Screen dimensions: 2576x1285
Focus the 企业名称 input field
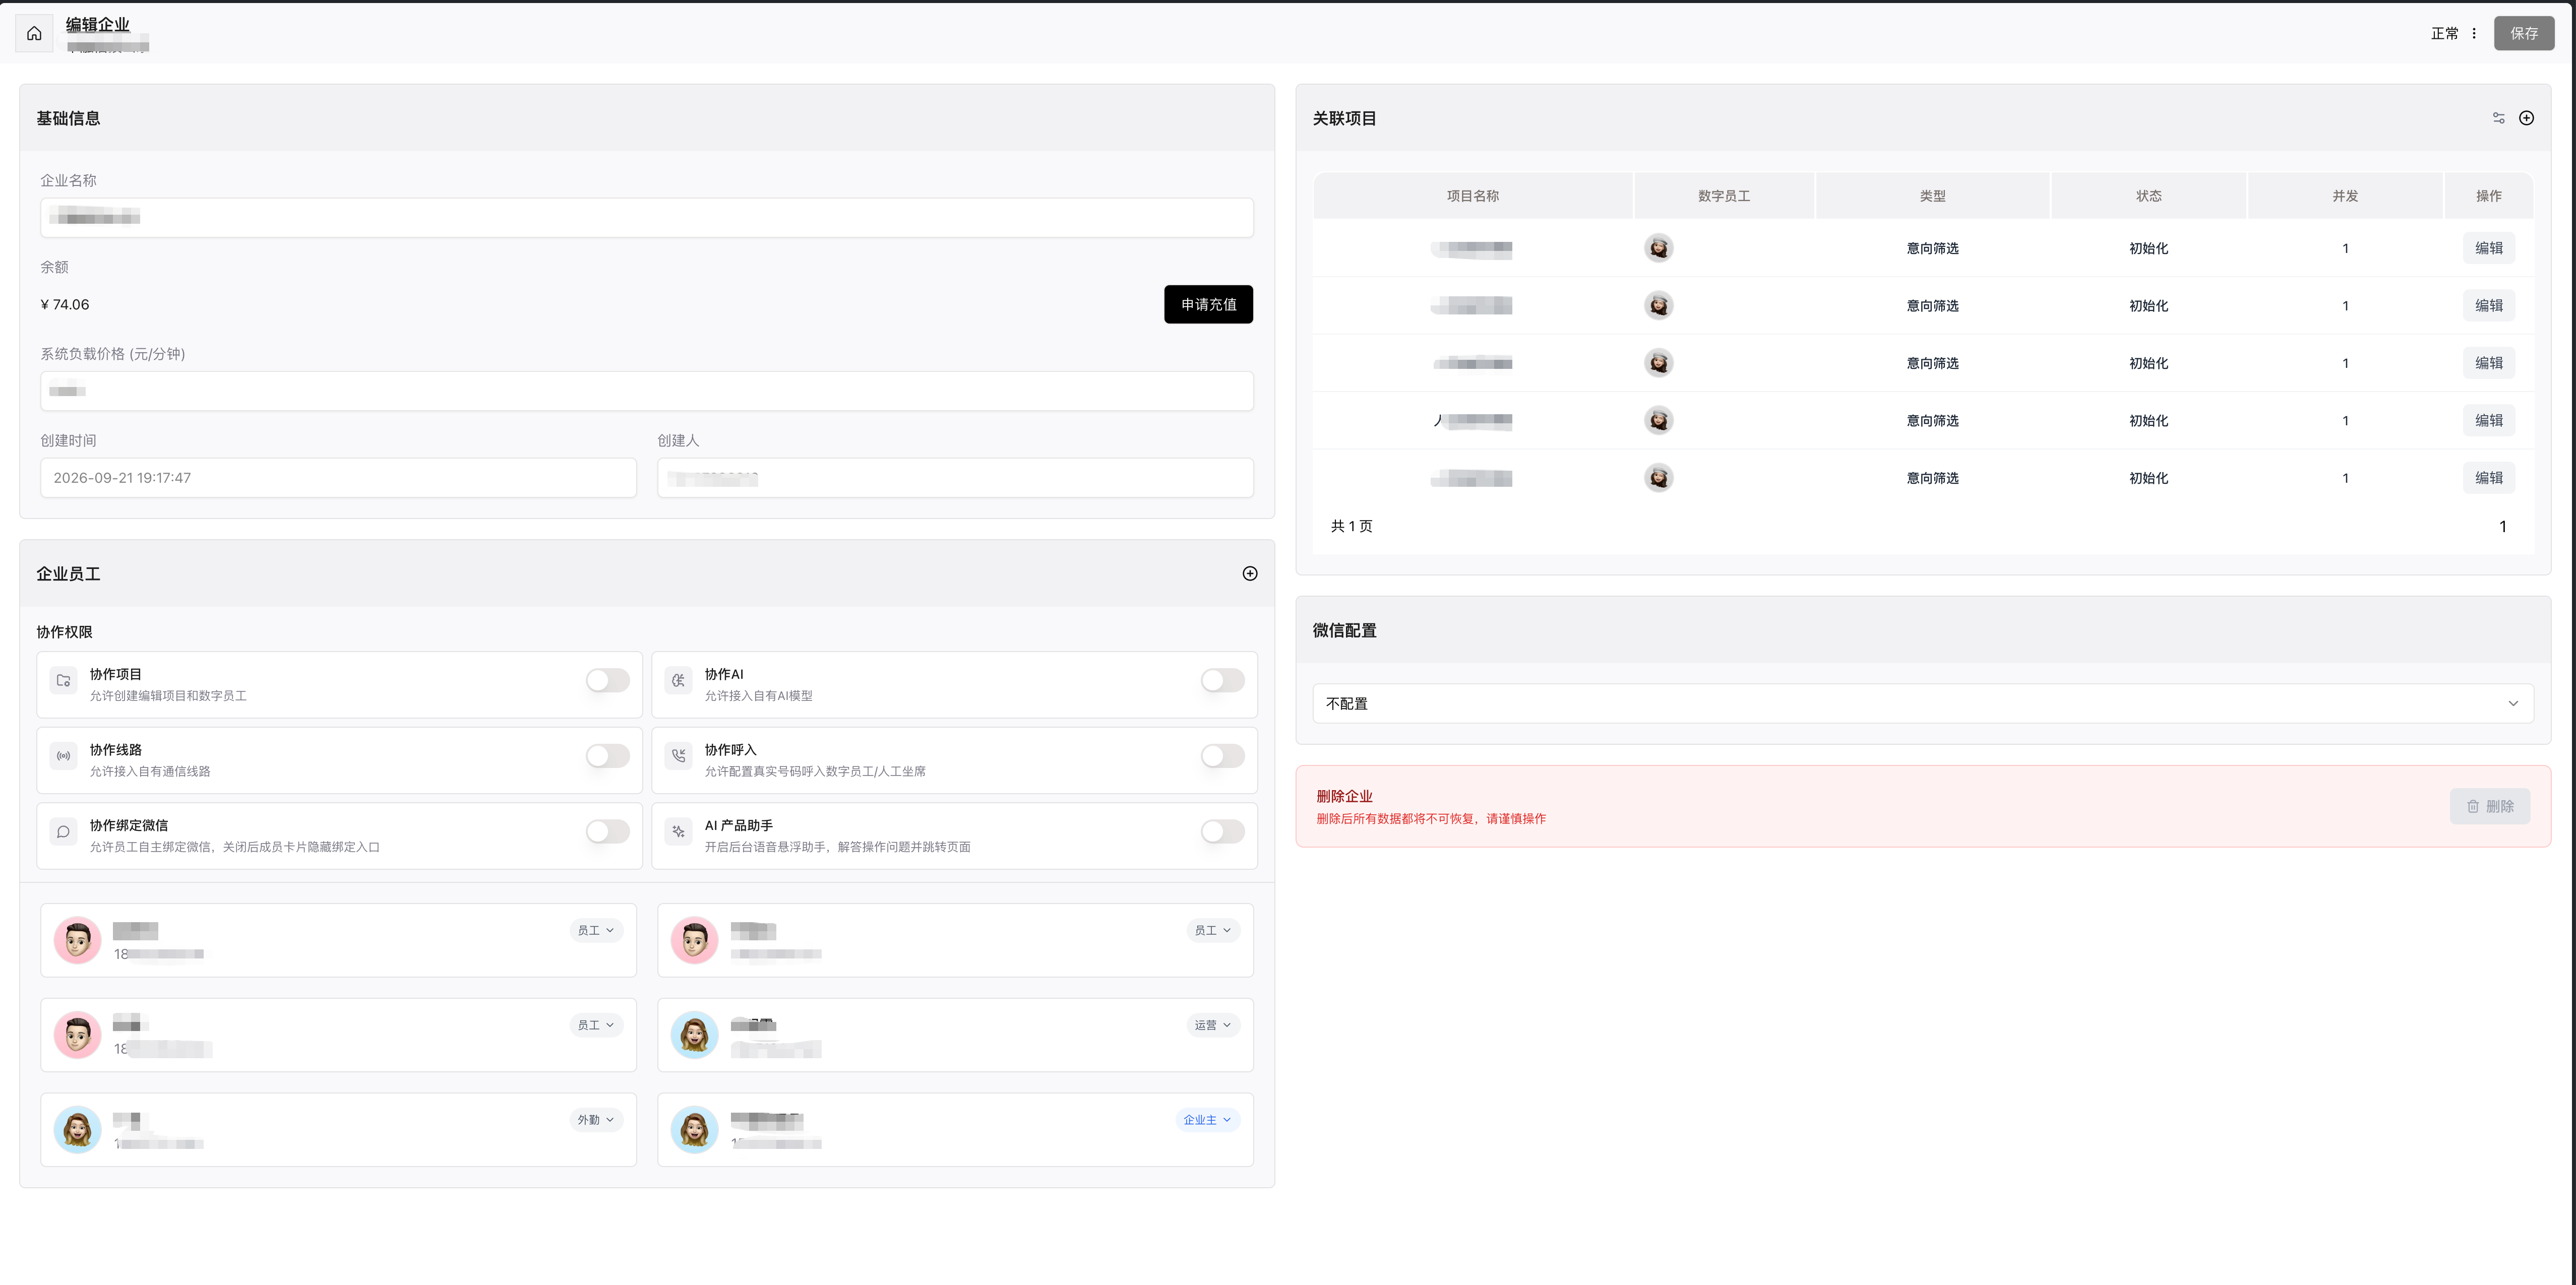647,217
